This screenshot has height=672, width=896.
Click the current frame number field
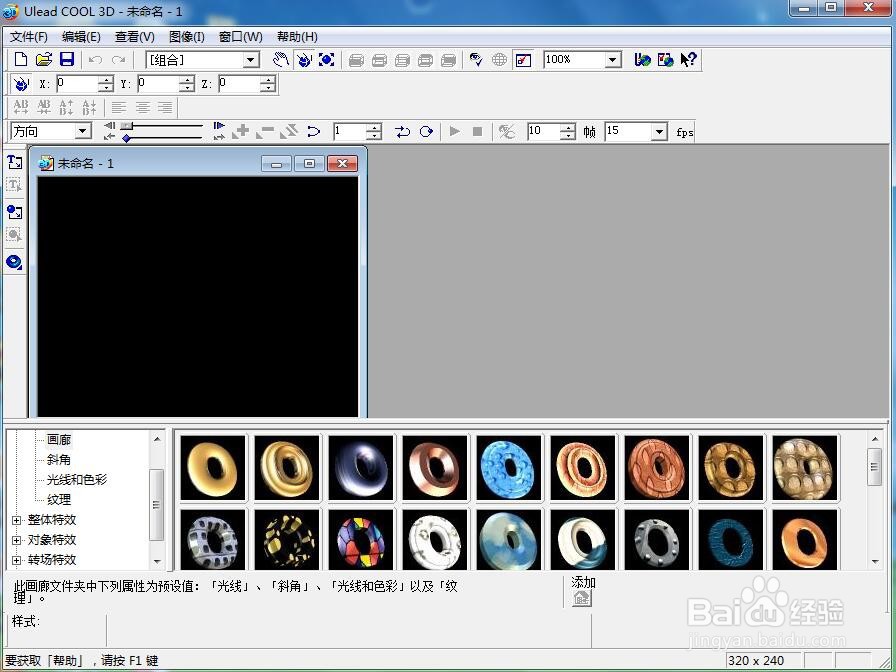350,132
